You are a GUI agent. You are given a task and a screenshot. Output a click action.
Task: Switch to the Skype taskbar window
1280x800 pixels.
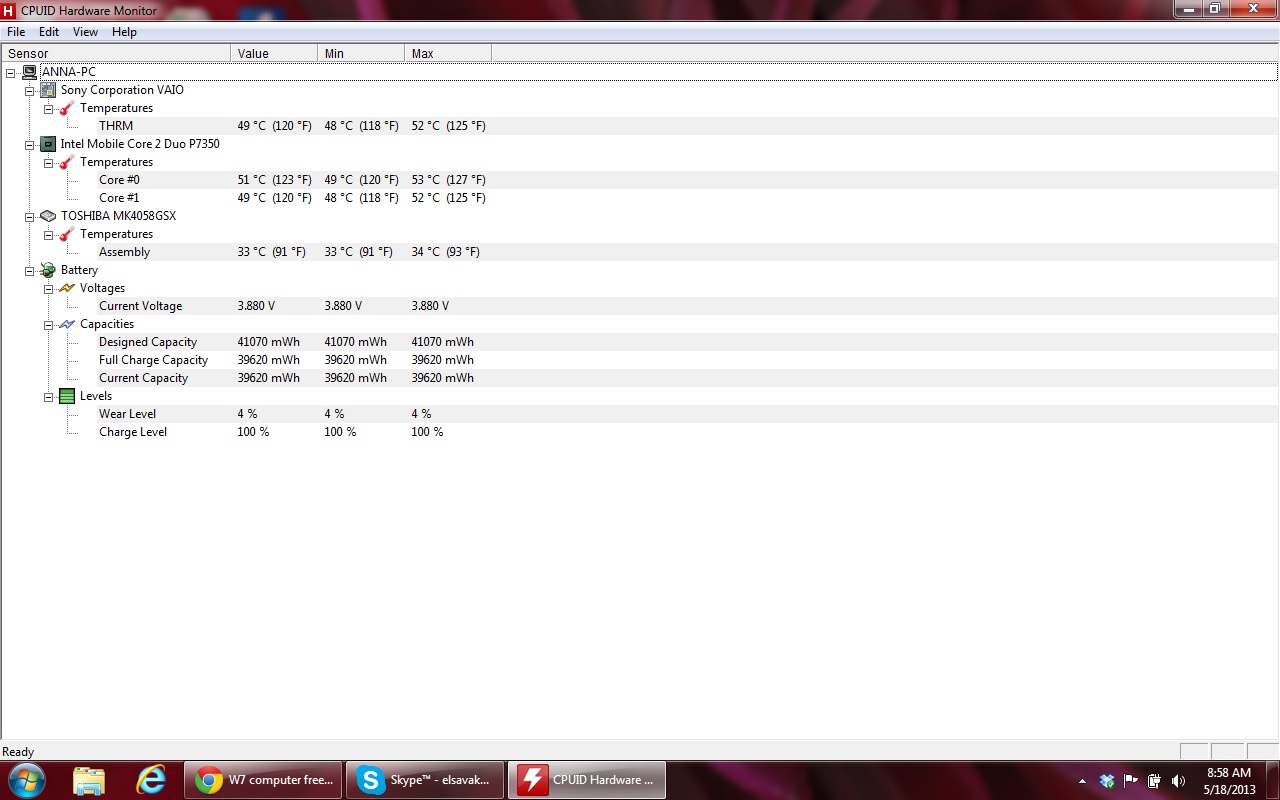(426, 780)
